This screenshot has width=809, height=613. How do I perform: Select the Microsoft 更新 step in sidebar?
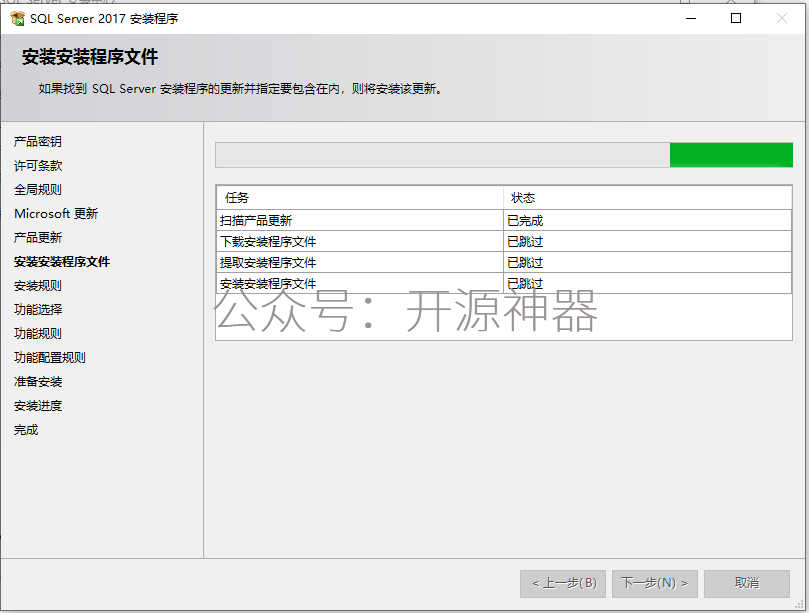pyautogui.click(x=56, y=214)
